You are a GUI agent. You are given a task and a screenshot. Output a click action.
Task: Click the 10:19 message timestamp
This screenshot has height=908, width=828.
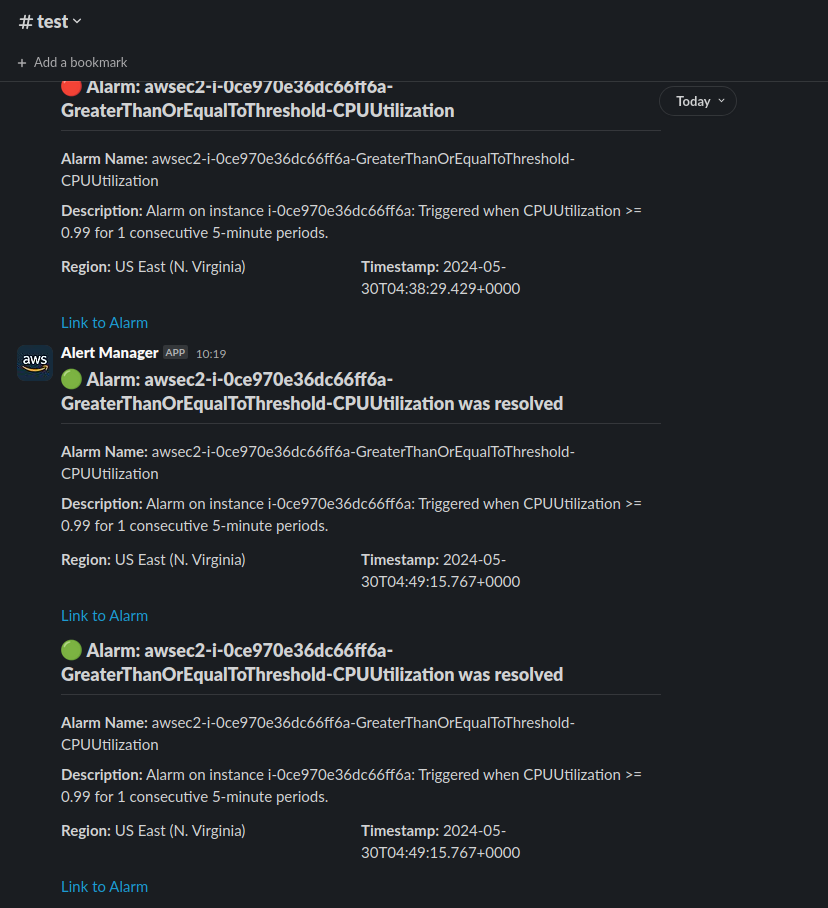click(x=211, y=354)
